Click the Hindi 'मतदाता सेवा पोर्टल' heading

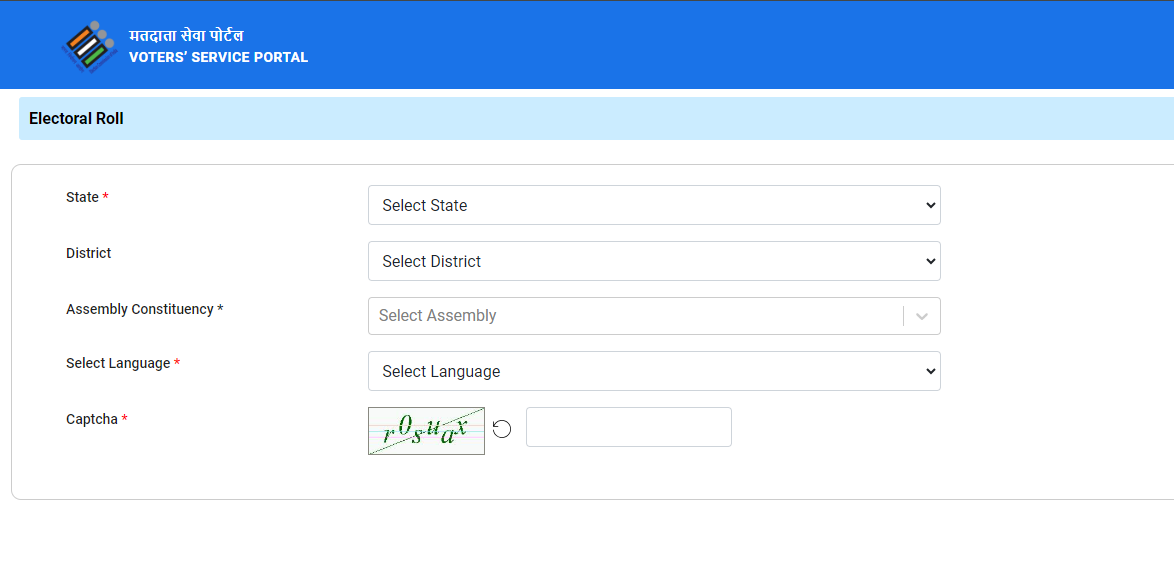(x=186, y=35)
